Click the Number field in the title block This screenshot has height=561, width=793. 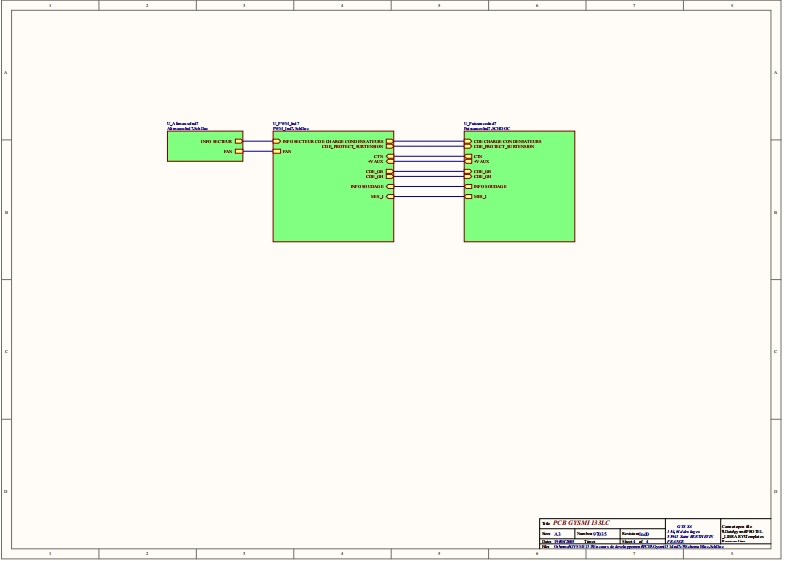(597, 534)
